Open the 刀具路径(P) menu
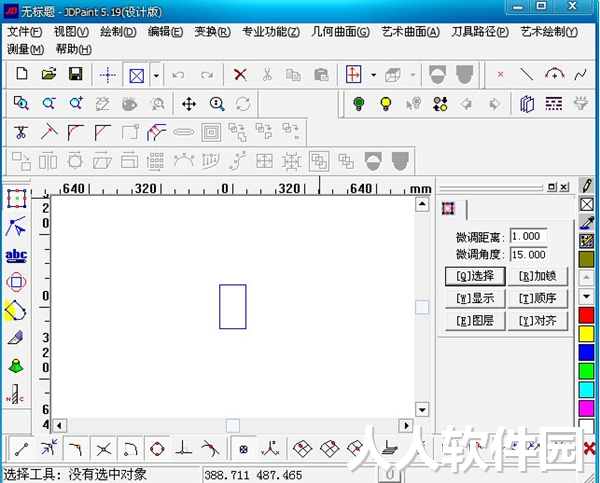600x483 pixels. 480,32
